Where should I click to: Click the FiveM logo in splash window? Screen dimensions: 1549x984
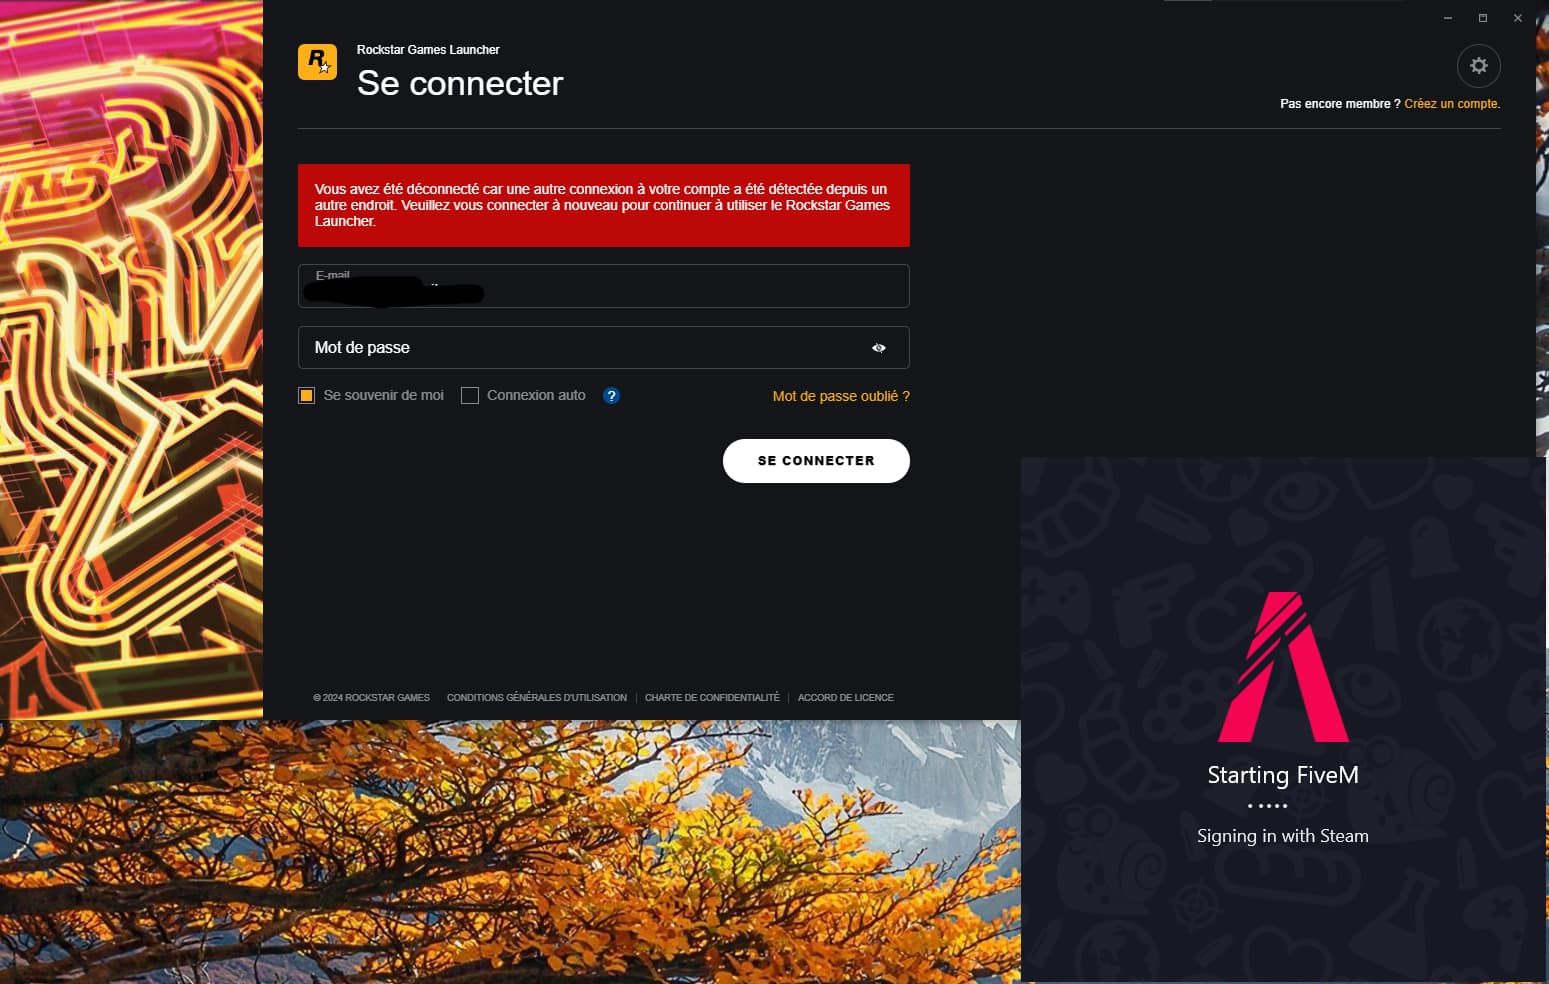pyautogui.click(x=1283, y=667)
